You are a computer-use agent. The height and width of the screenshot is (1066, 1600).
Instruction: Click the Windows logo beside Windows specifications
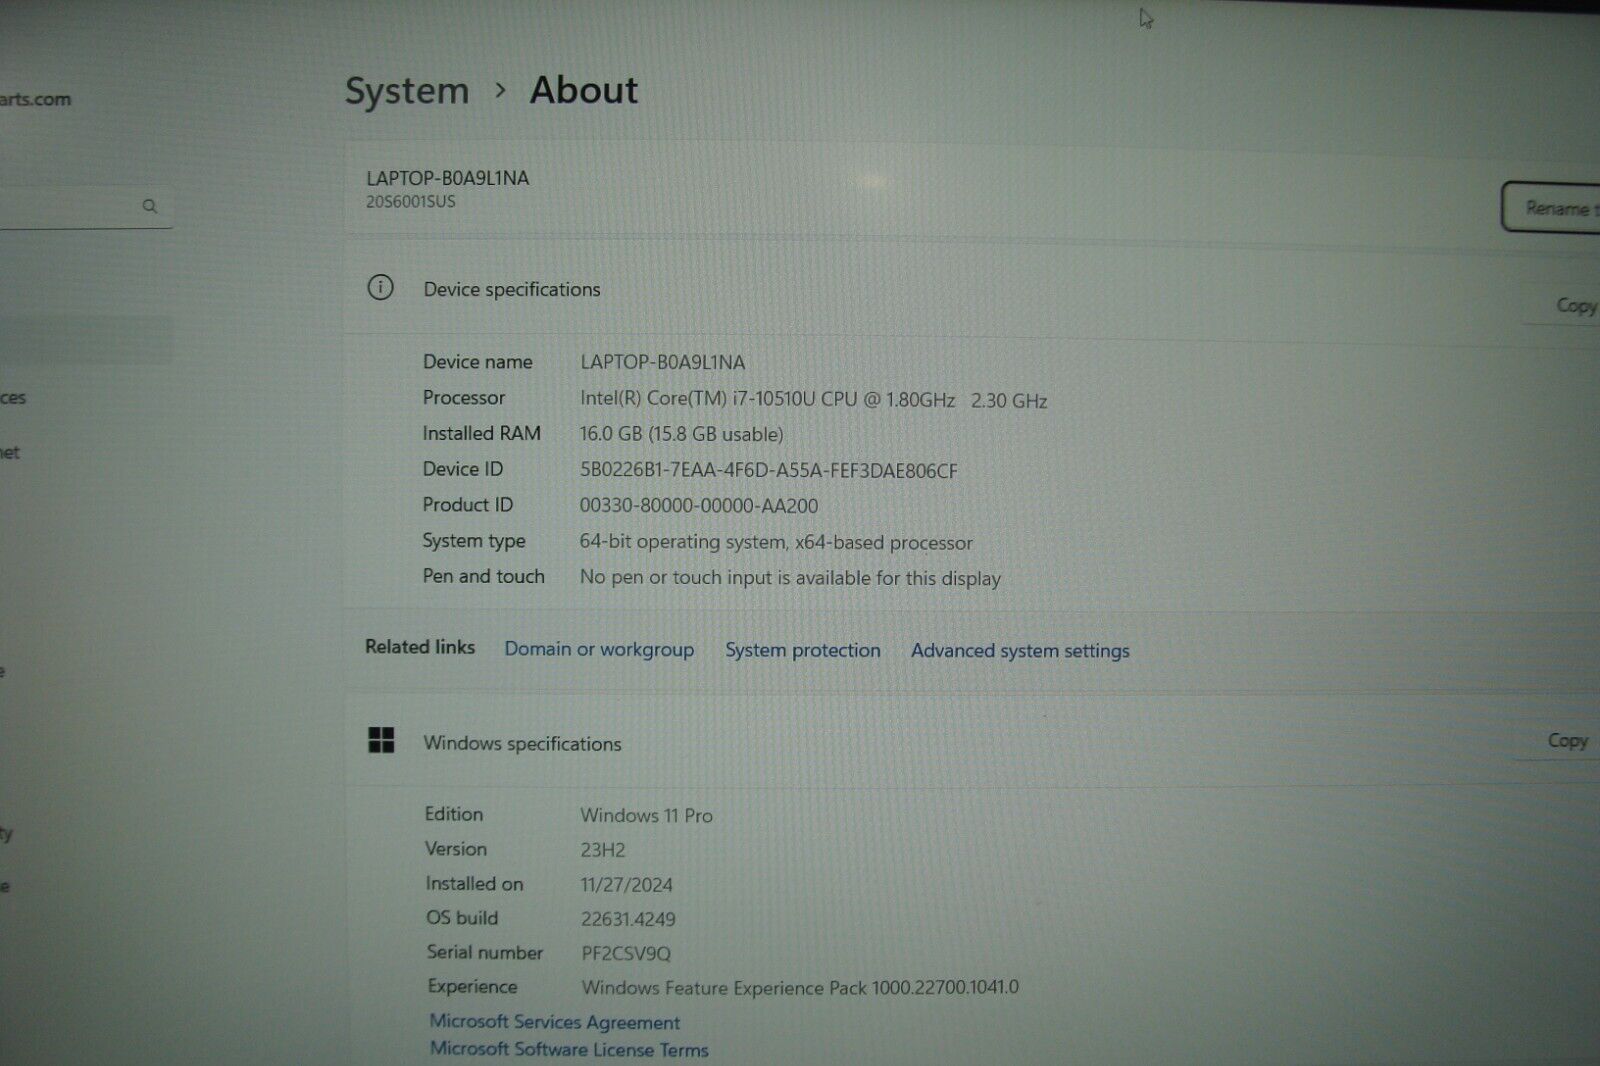381,740
